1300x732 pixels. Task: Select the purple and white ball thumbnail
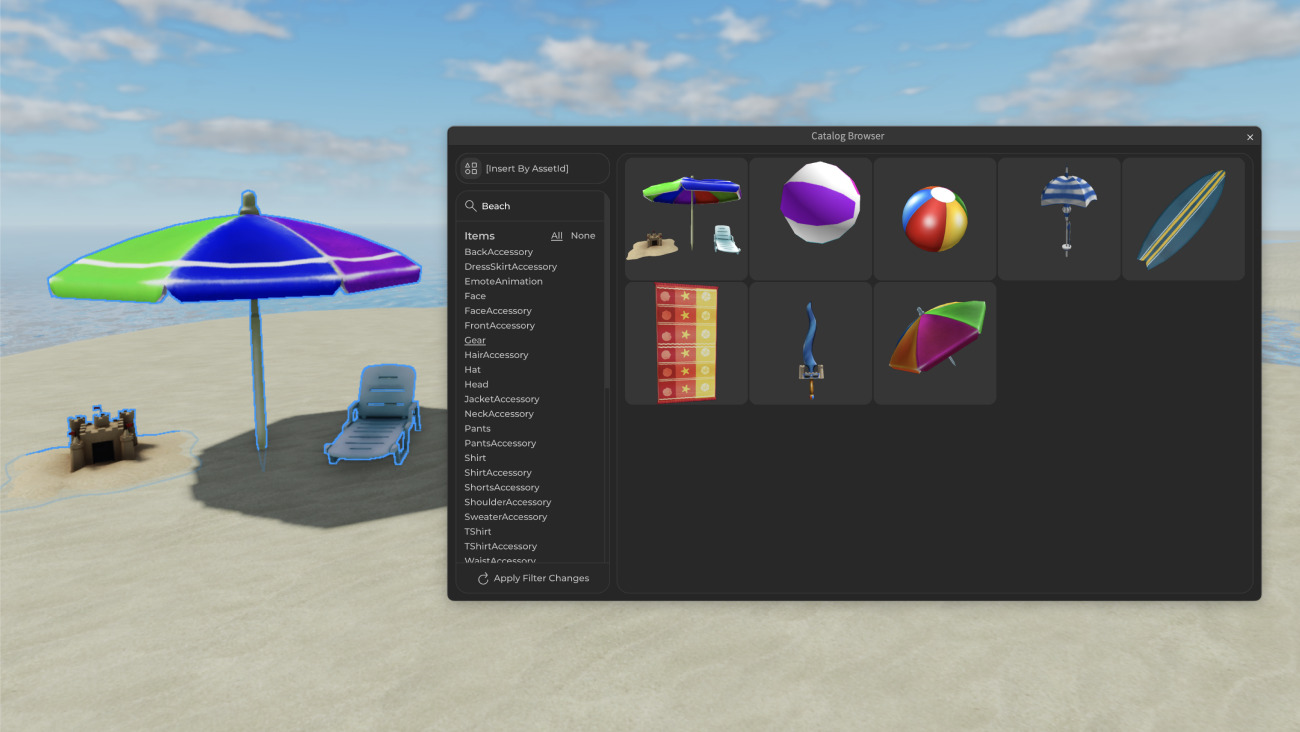click(810, 217)
